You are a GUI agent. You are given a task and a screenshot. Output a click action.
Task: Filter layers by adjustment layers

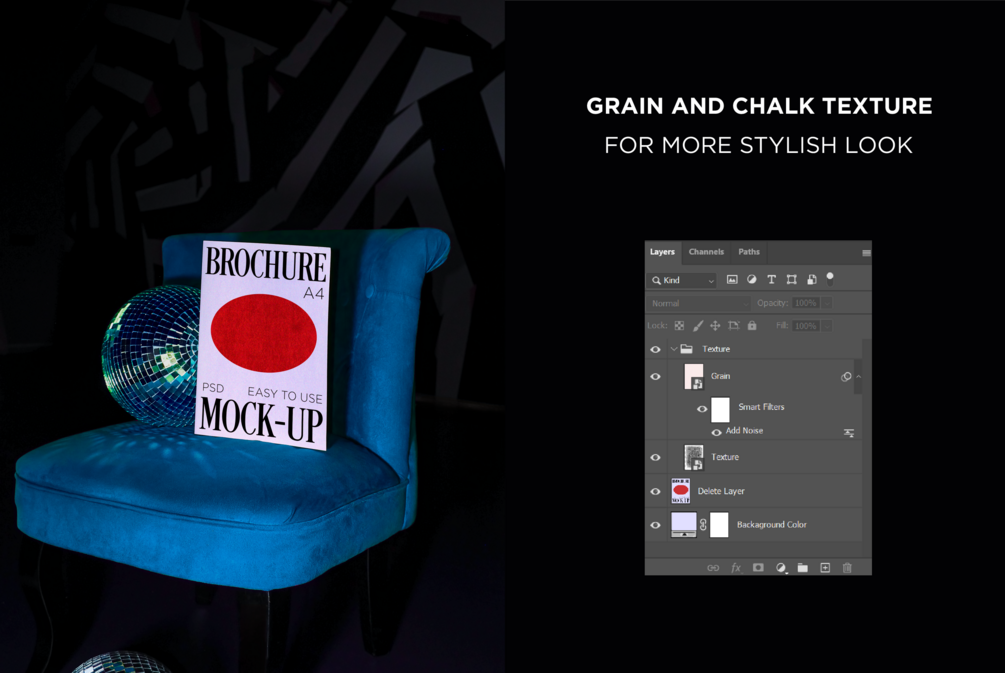click(x=752, y=279)
